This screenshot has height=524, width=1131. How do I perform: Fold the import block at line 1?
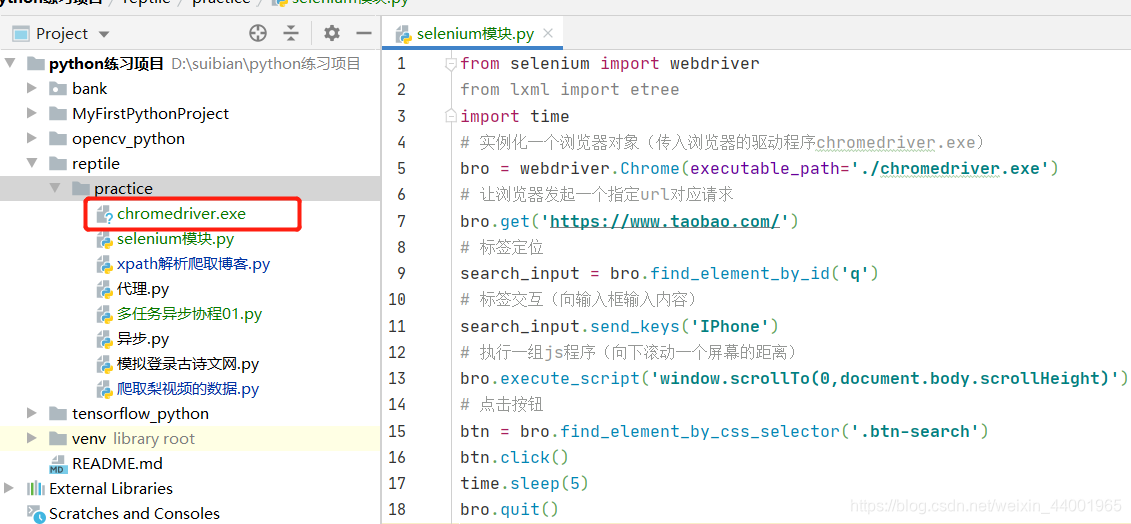[451, 64]
